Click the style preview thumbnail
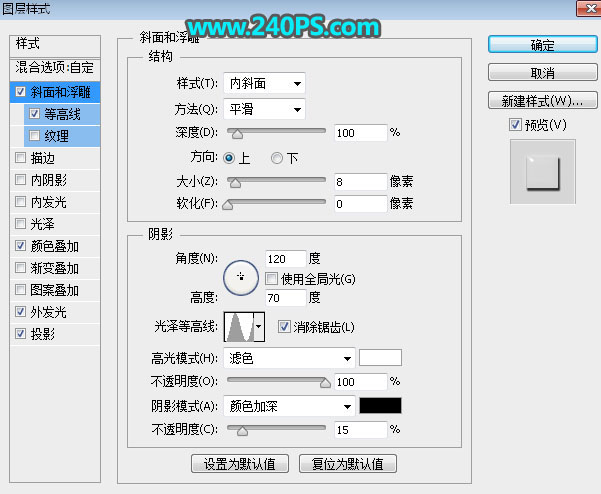The height and width of the screenshot is (494, 601). point(542,172)
